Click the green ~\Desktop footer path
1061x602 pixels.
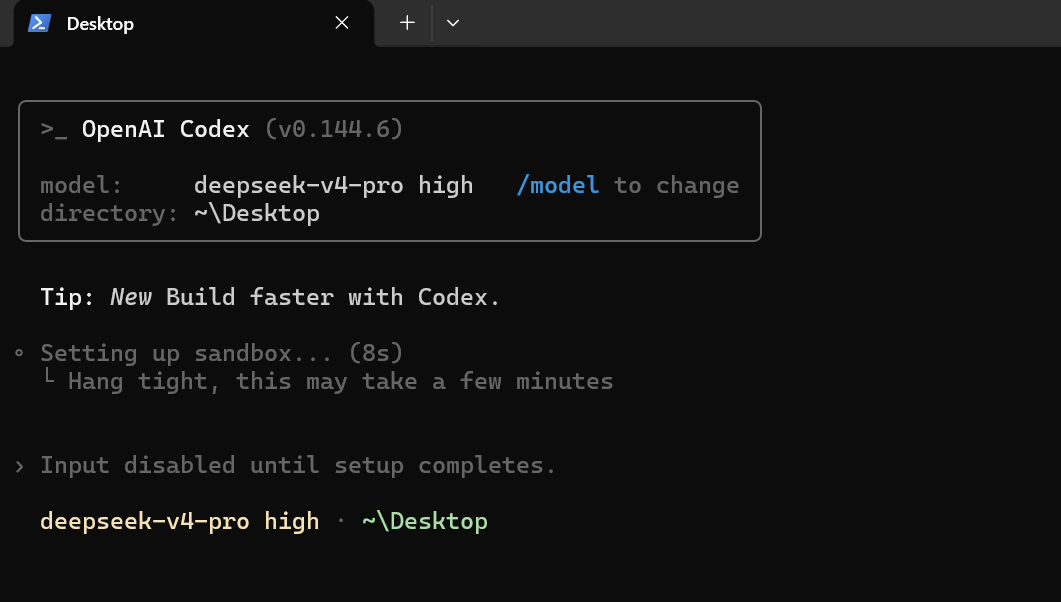pos(425,522)
